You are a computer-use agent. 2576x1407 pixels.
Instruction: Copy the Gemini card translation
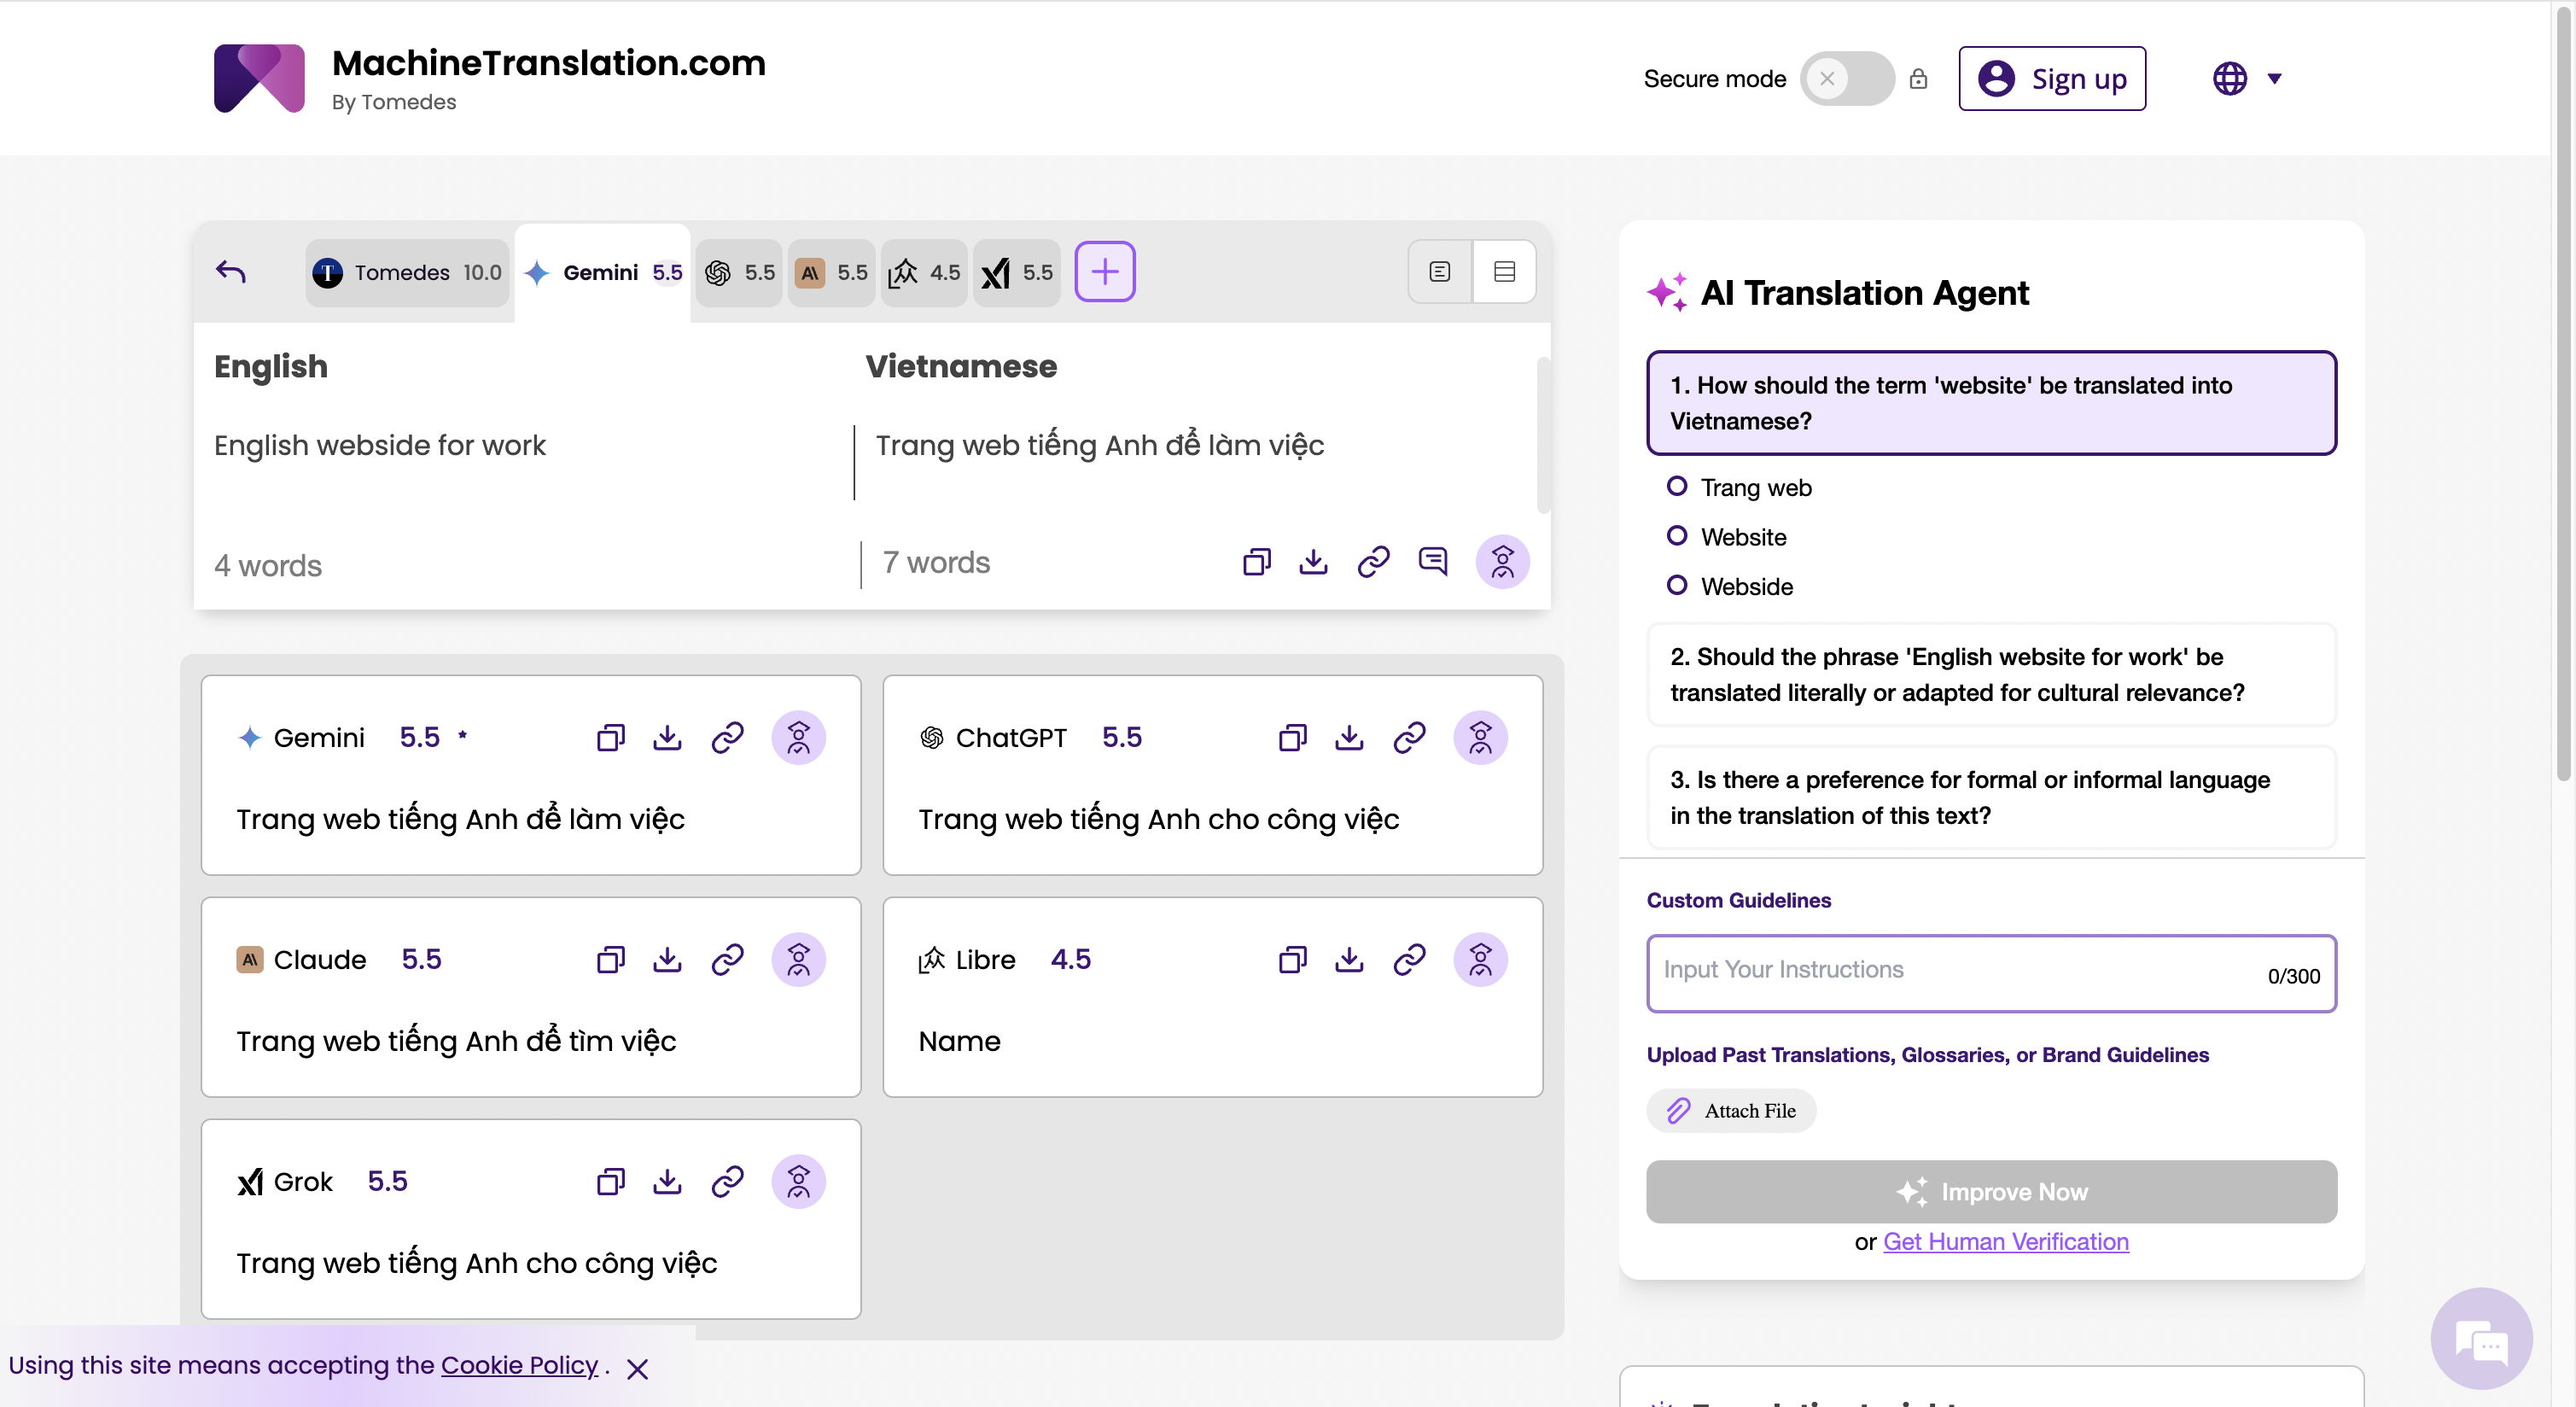tap(610, 738)
